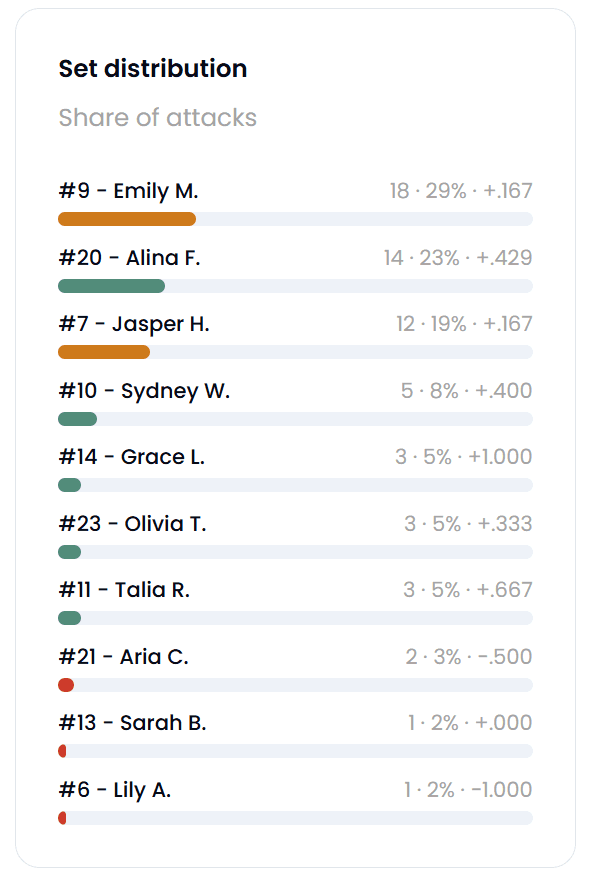Select #14 - Grace L. player name
The height and width of the screenshot is (879, 589).
click(x=132, y=457)
